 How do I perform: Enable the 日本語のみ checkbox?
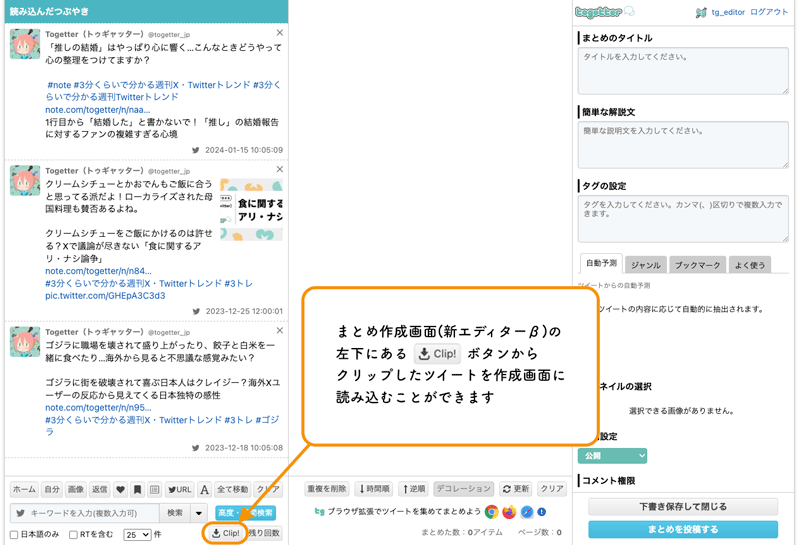point(14,535)
